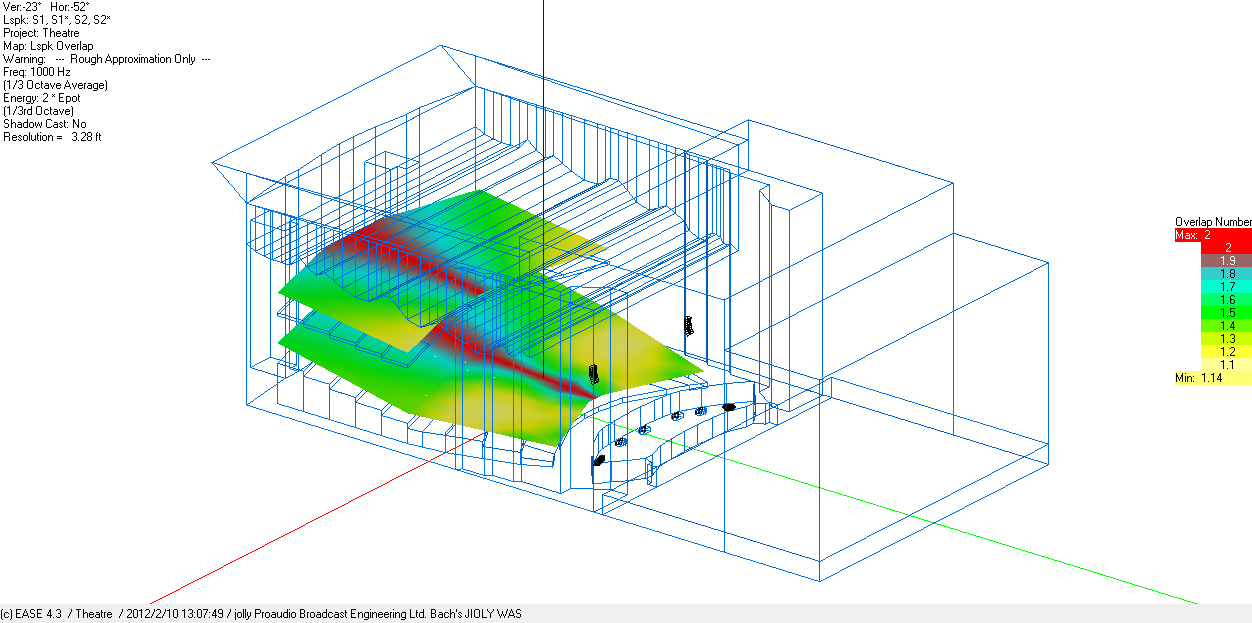Viewport: 1252px width, 623px height.
Task: Click the Map: Lspk Overlap info line
Action: point(48,46)
